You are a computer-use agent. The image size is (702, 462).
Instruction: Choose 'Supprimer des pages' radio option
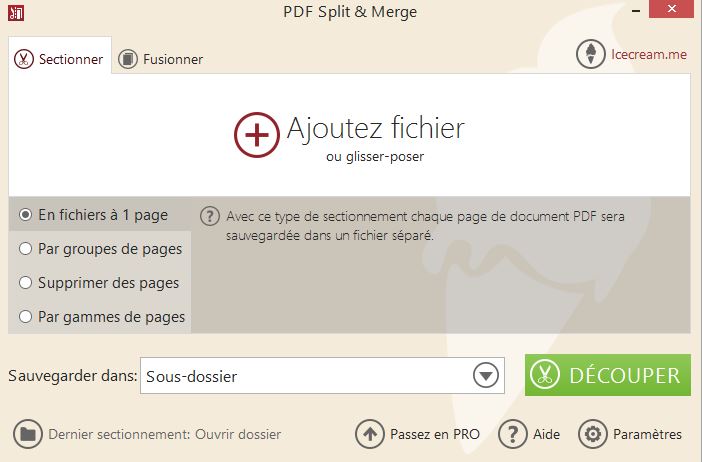[x=26, y=282]
